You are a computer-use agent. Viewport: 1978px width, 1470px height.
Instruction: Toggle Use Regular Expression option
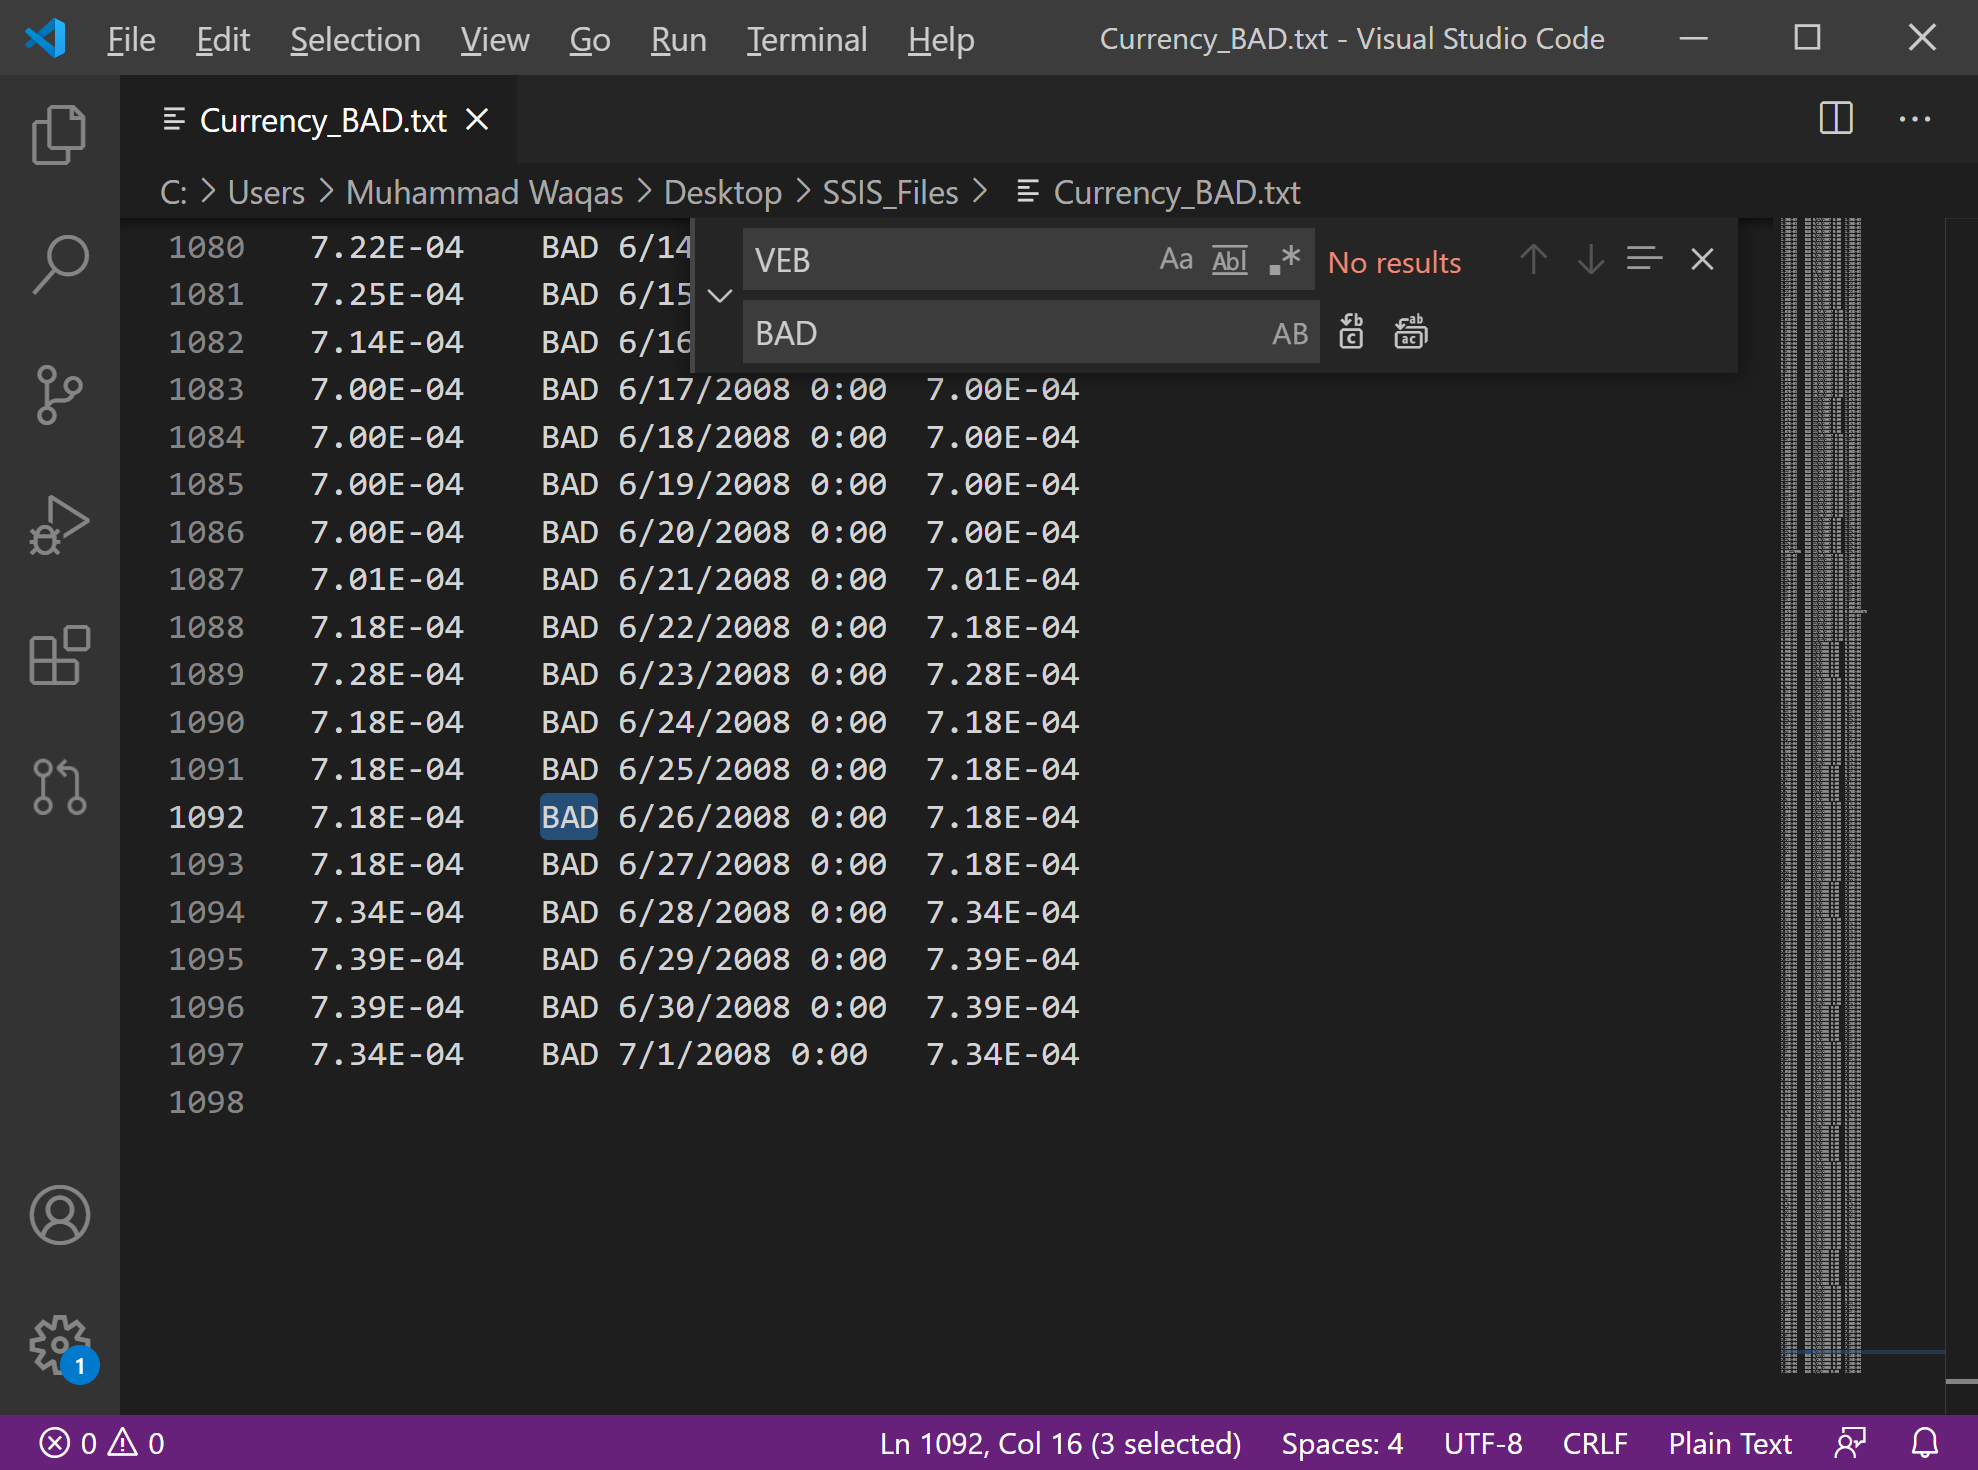point(1284,260)
